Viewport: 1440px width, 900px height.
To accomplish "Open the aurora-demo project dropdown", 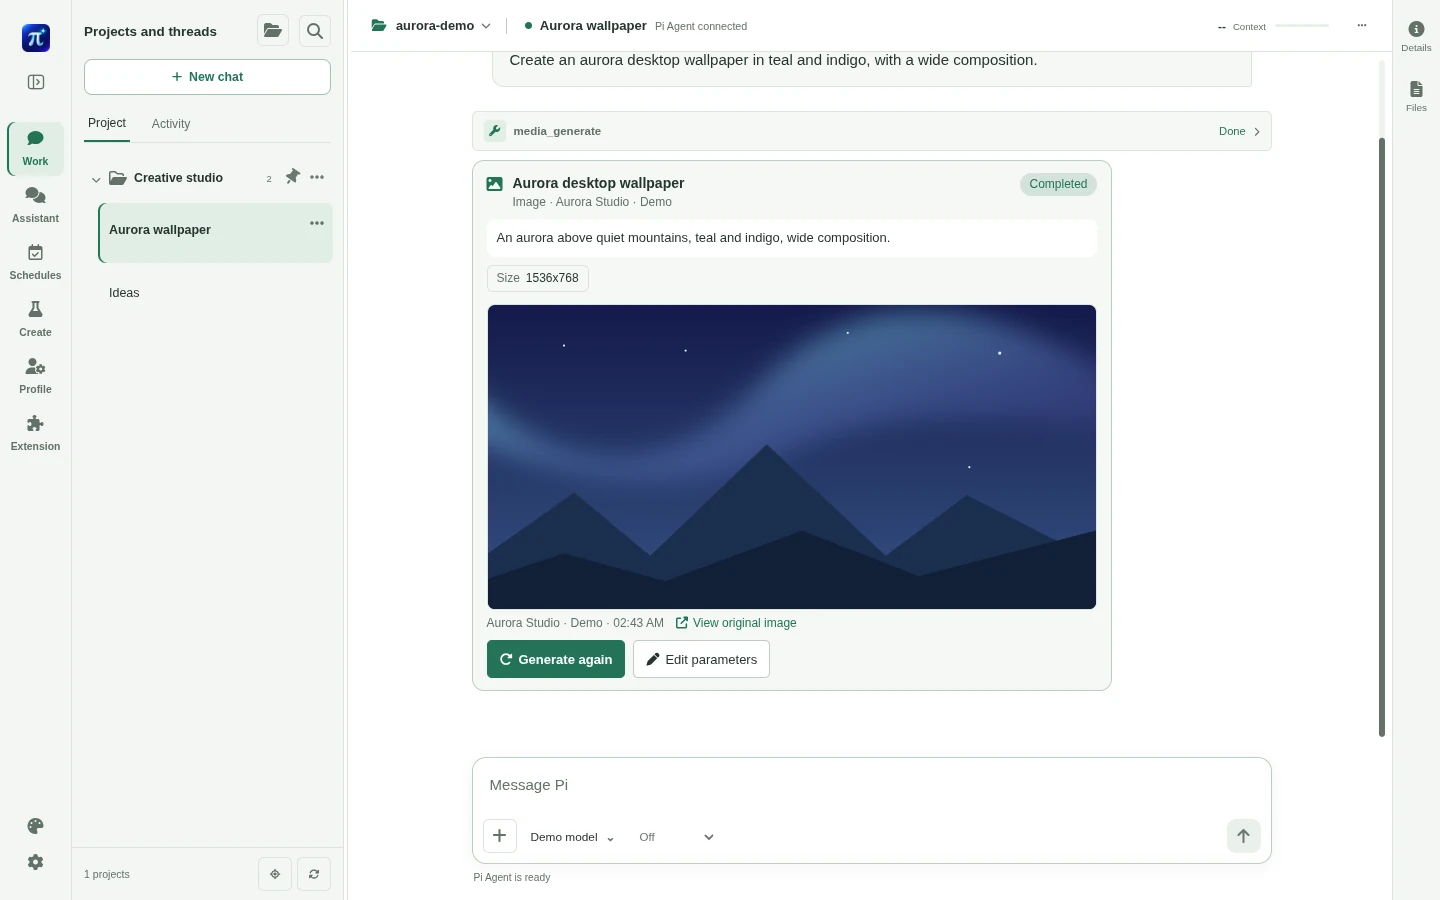I will [x=432, y=26].
